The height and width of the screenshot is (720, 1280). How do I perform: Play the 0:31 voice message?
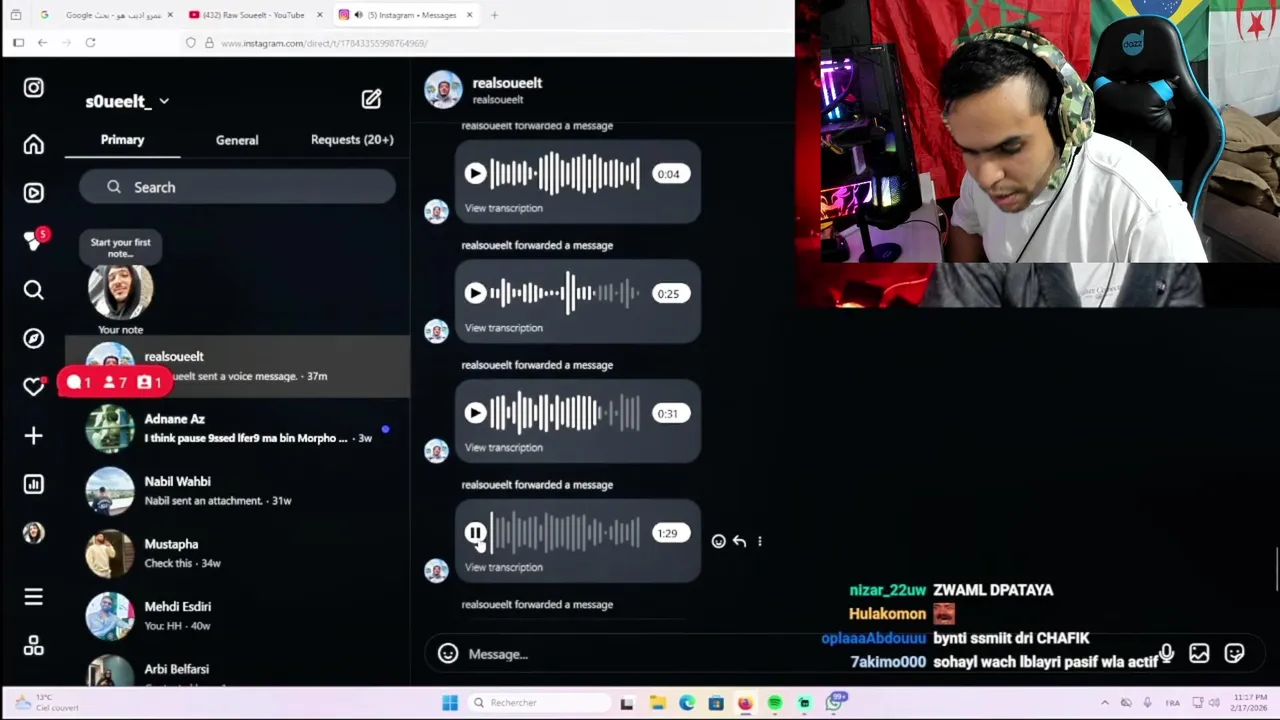(475, 414)
